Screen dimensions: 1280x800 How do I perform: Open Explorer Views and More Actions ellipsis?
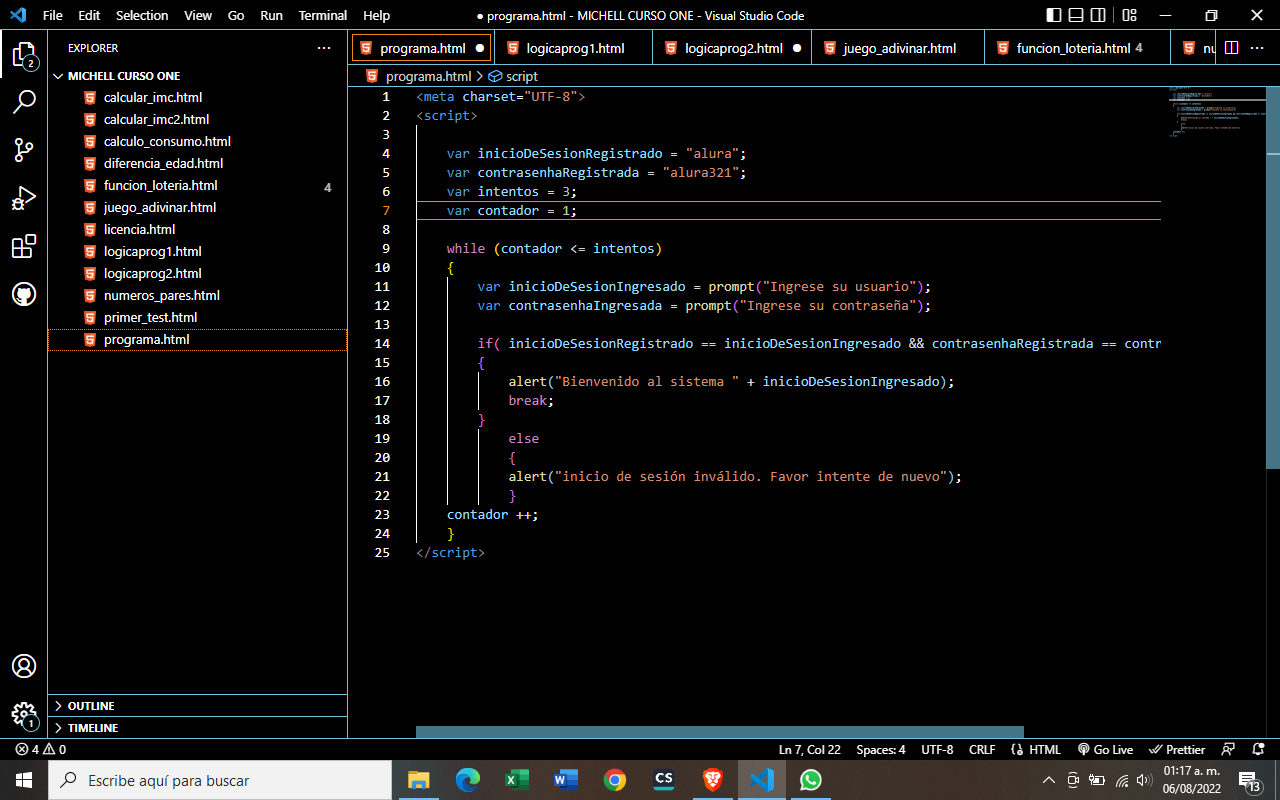(x=323, y=48)
